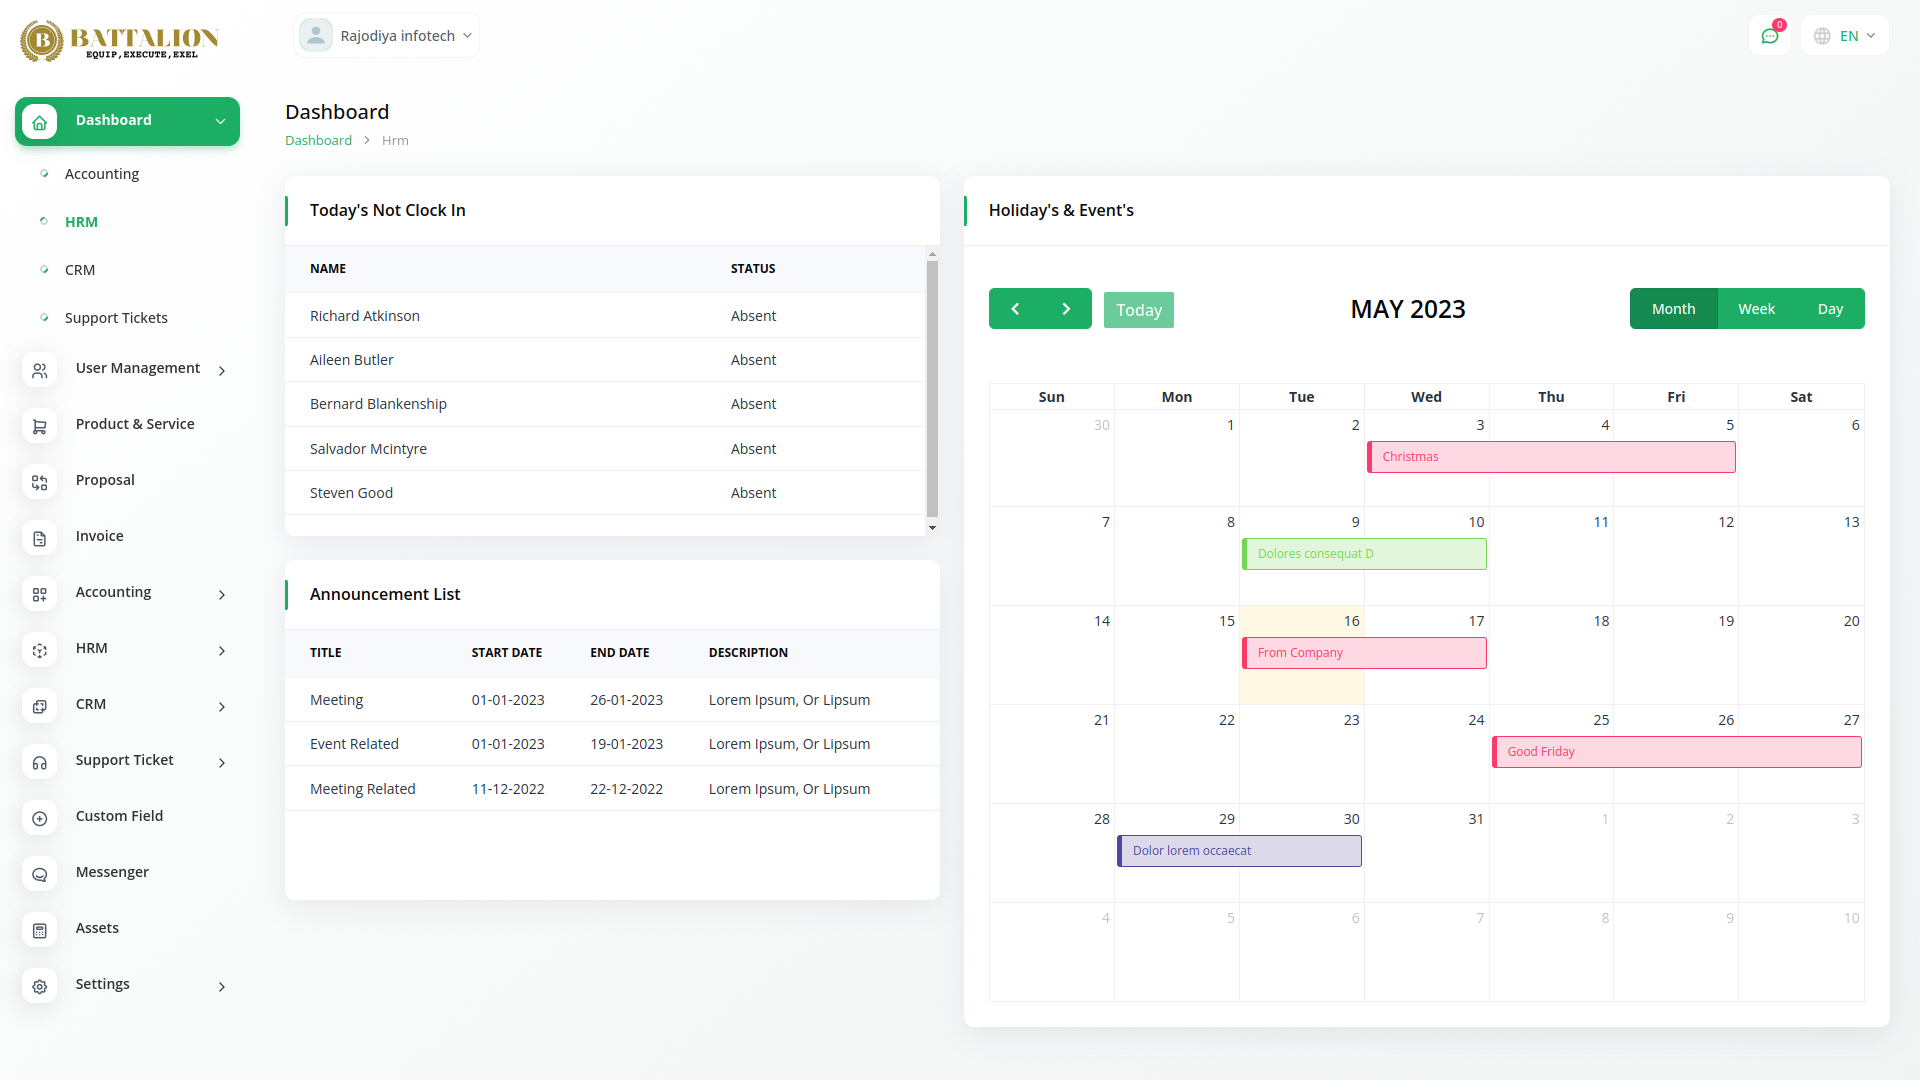Open the EN language selector
This screenshot has height=1080, width=1920.
[1843, 35]
